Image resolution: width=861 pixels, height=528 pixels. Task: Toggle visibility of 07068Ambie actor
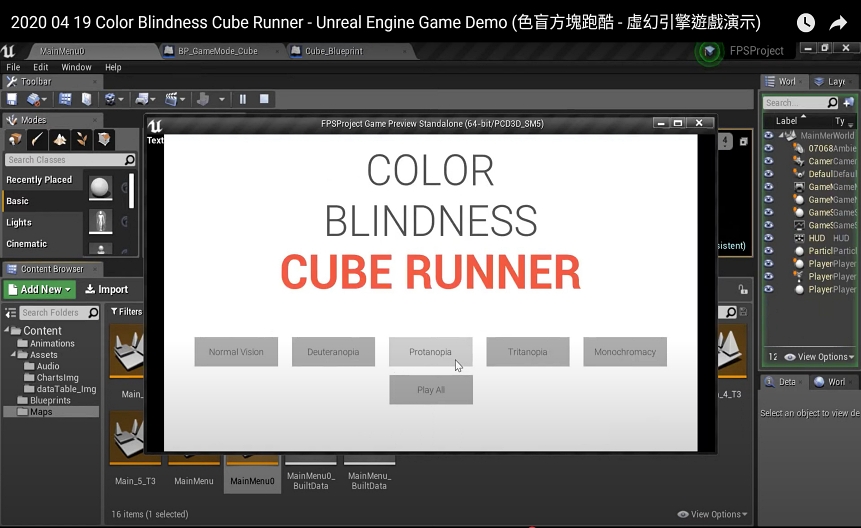769,148
